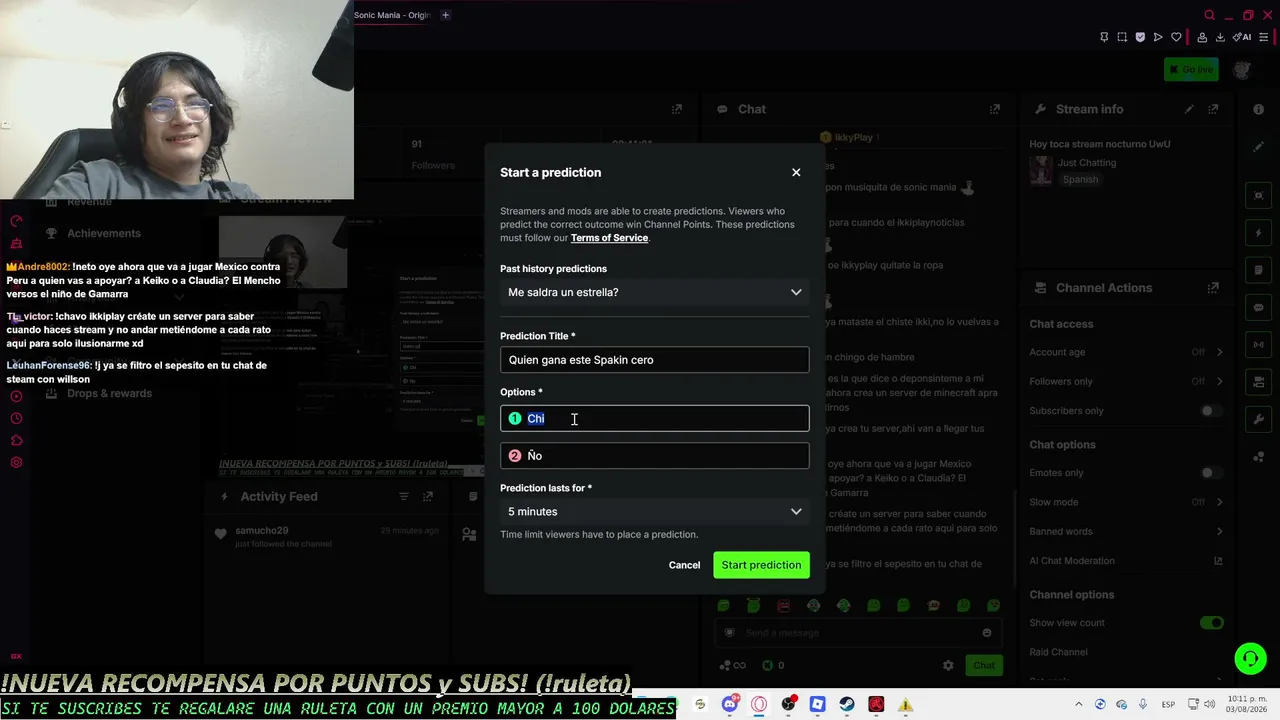Click the browser send arrow icon
The height and width of the screenshot is (720, 1280).
(1158, 37)
